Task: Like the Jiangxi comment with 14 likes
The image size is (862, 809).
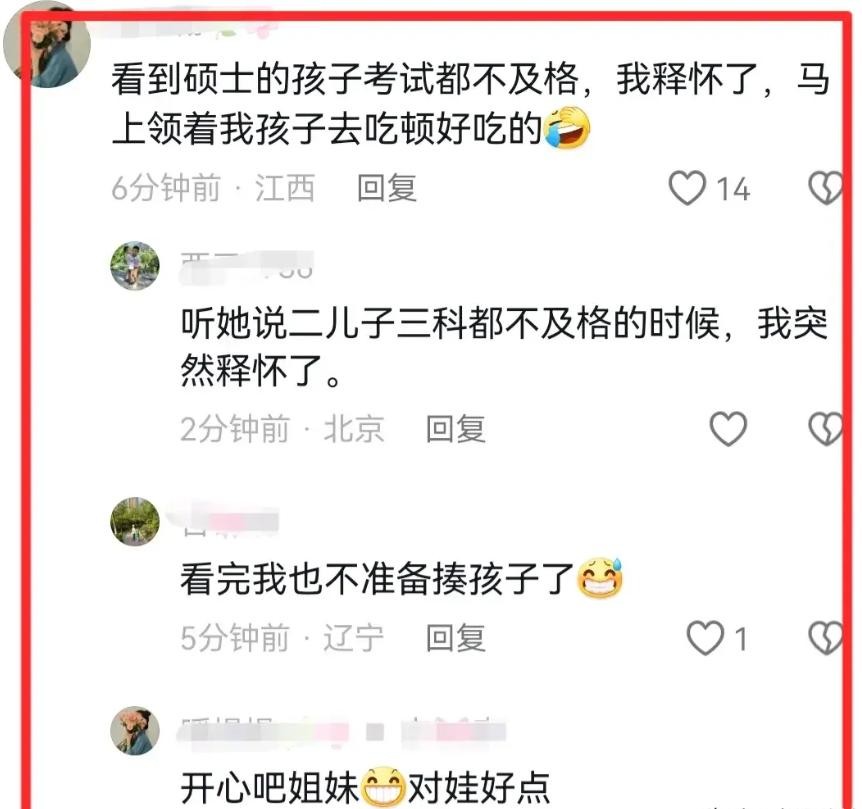Action: click(687, 188)
